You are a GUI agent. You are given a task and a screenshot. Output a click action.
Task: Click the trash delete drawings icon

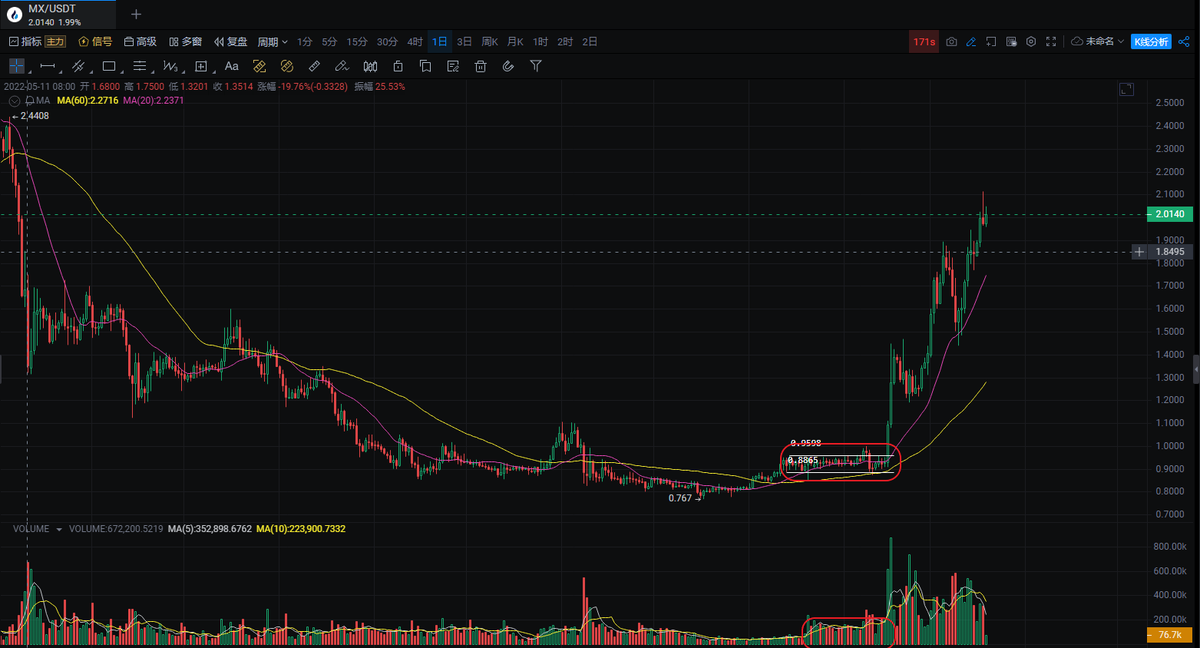click(480, 66)
